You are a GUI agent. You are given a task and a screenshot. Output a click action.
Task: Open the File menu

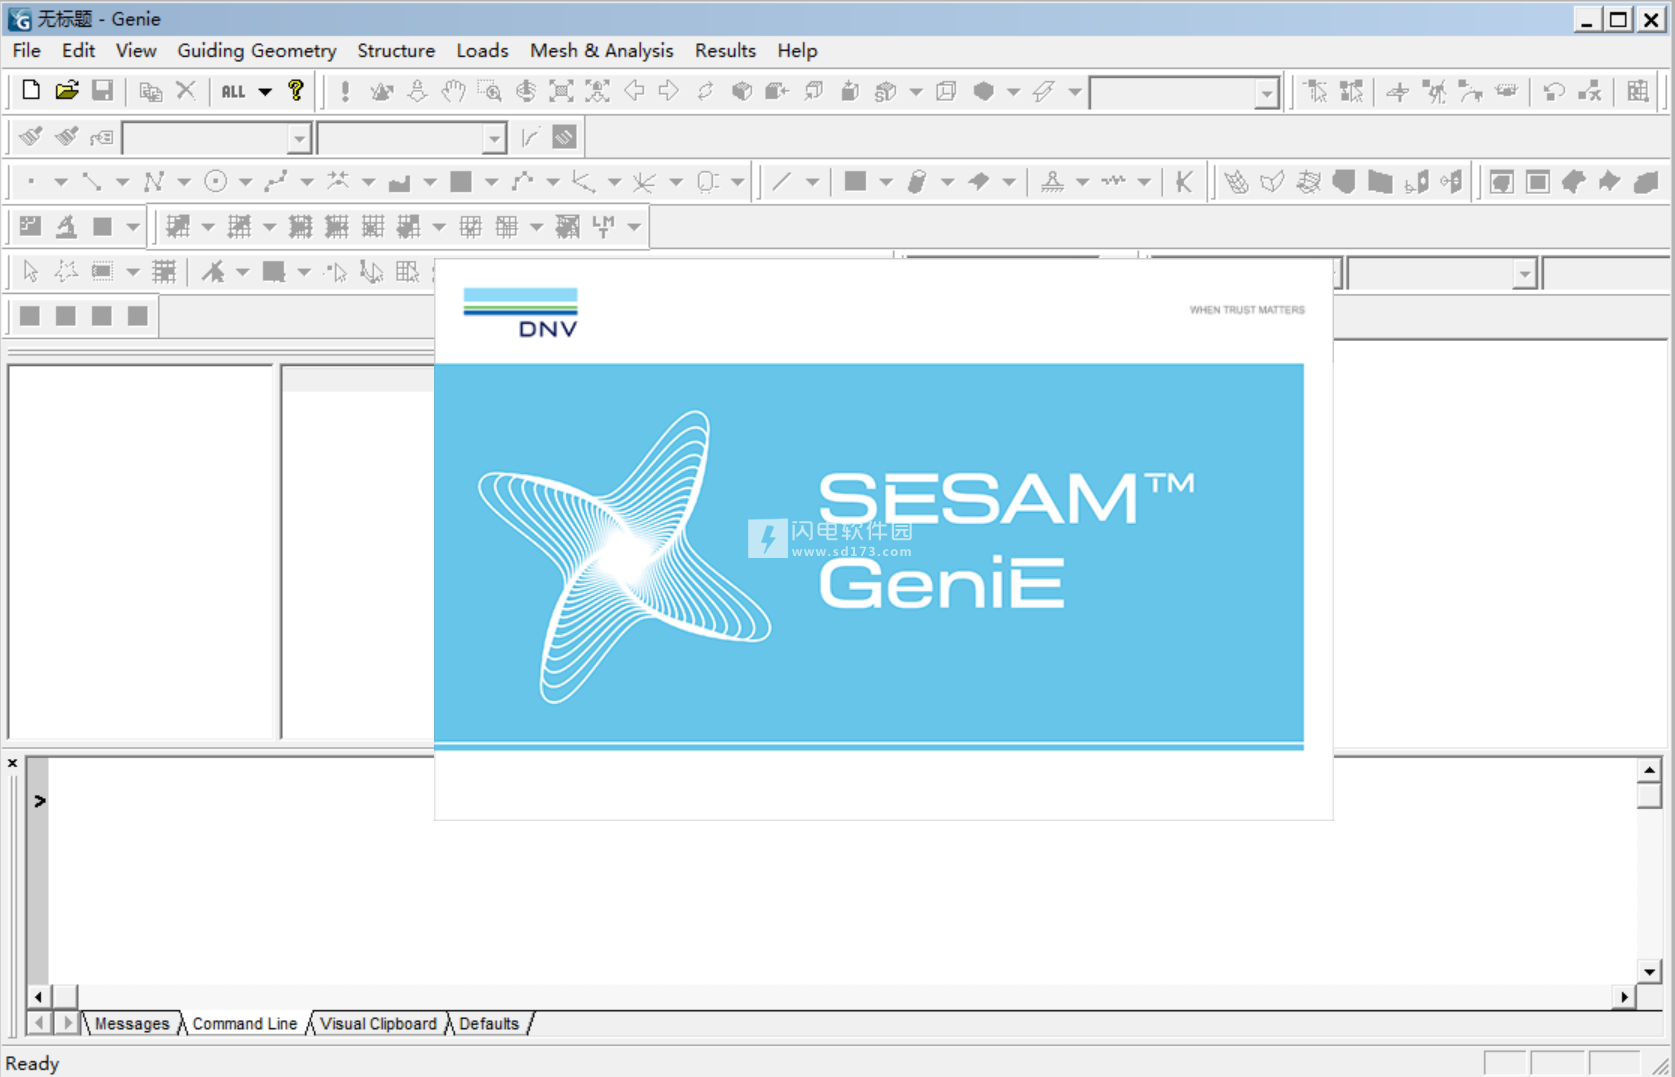(x=27, y=50)
